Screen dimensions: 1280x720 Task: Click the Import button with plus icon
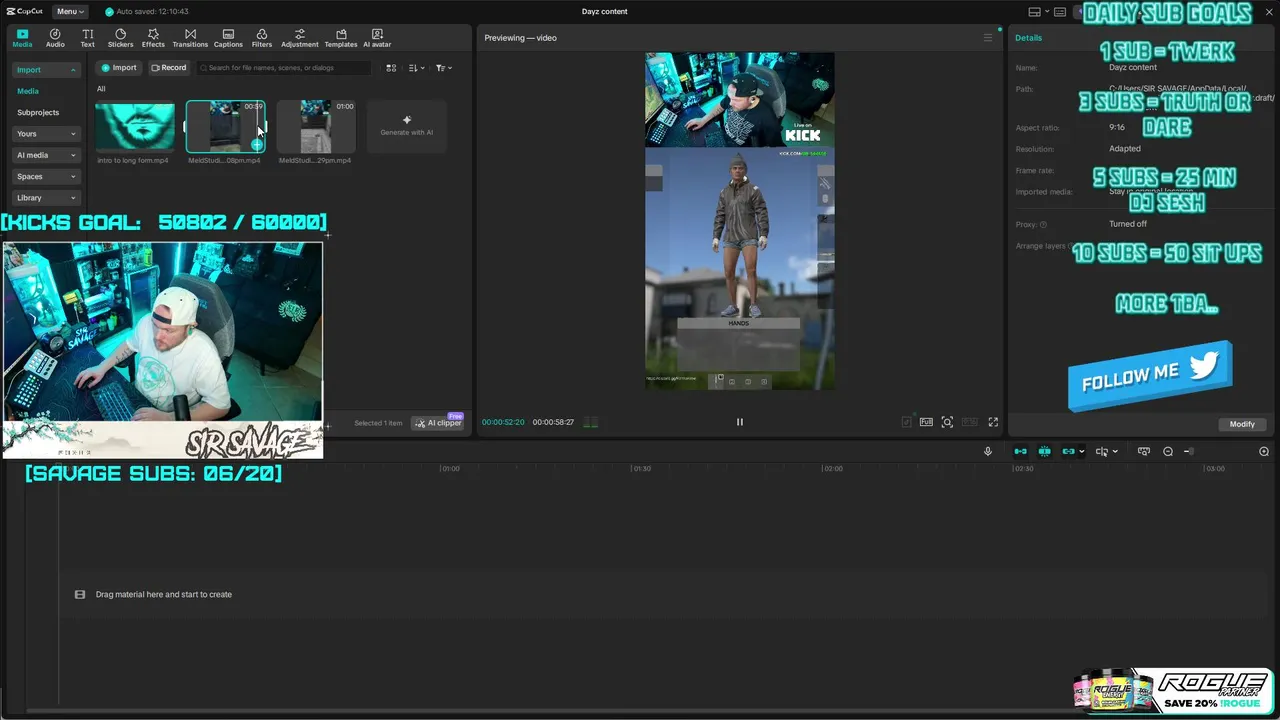[x=119, y=68]
